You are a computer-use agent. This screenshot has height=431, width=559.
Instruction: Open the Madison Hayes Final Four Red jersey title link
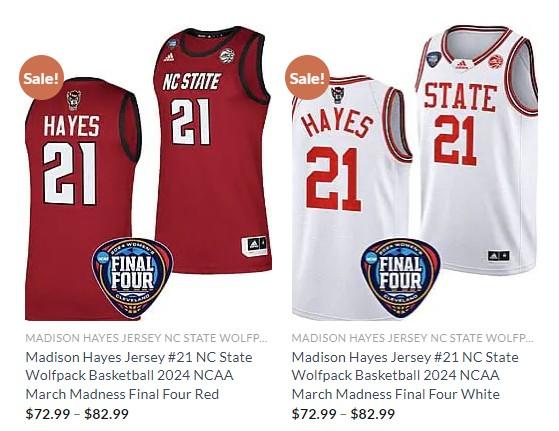[x=139, y=376]
